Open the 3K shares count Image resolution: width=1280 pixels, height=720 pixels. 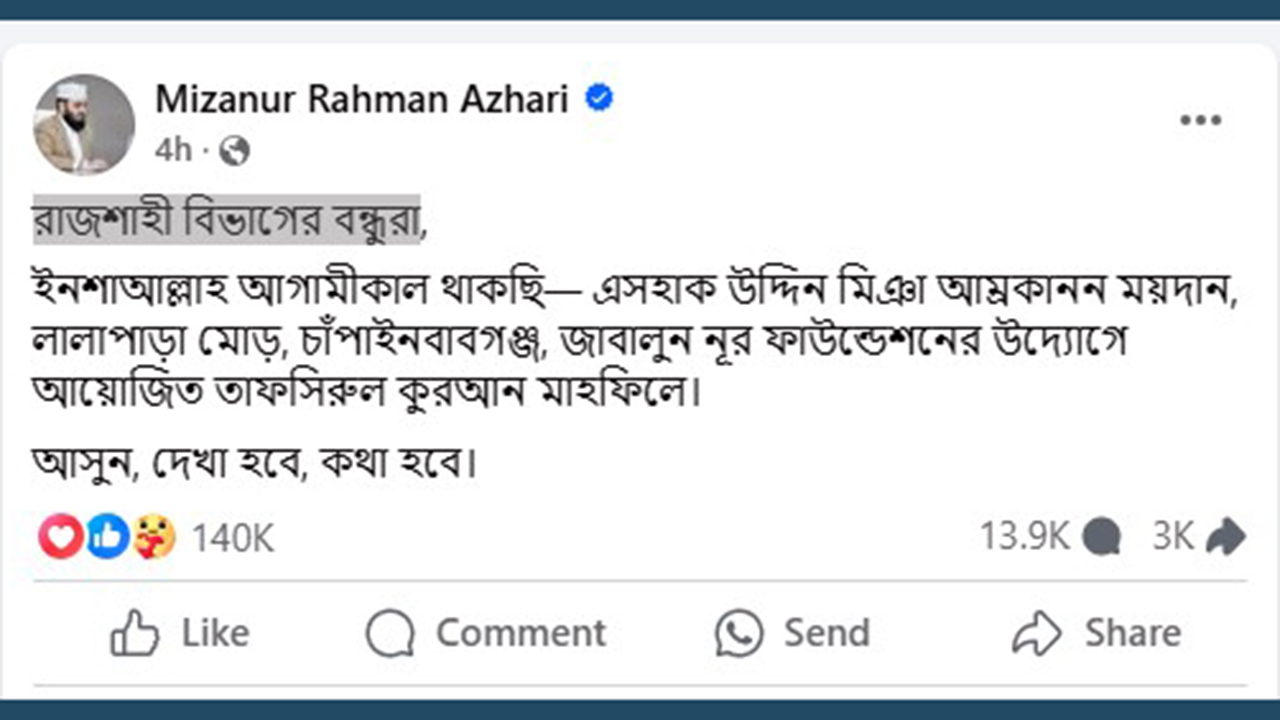[x=1173, y=537]
